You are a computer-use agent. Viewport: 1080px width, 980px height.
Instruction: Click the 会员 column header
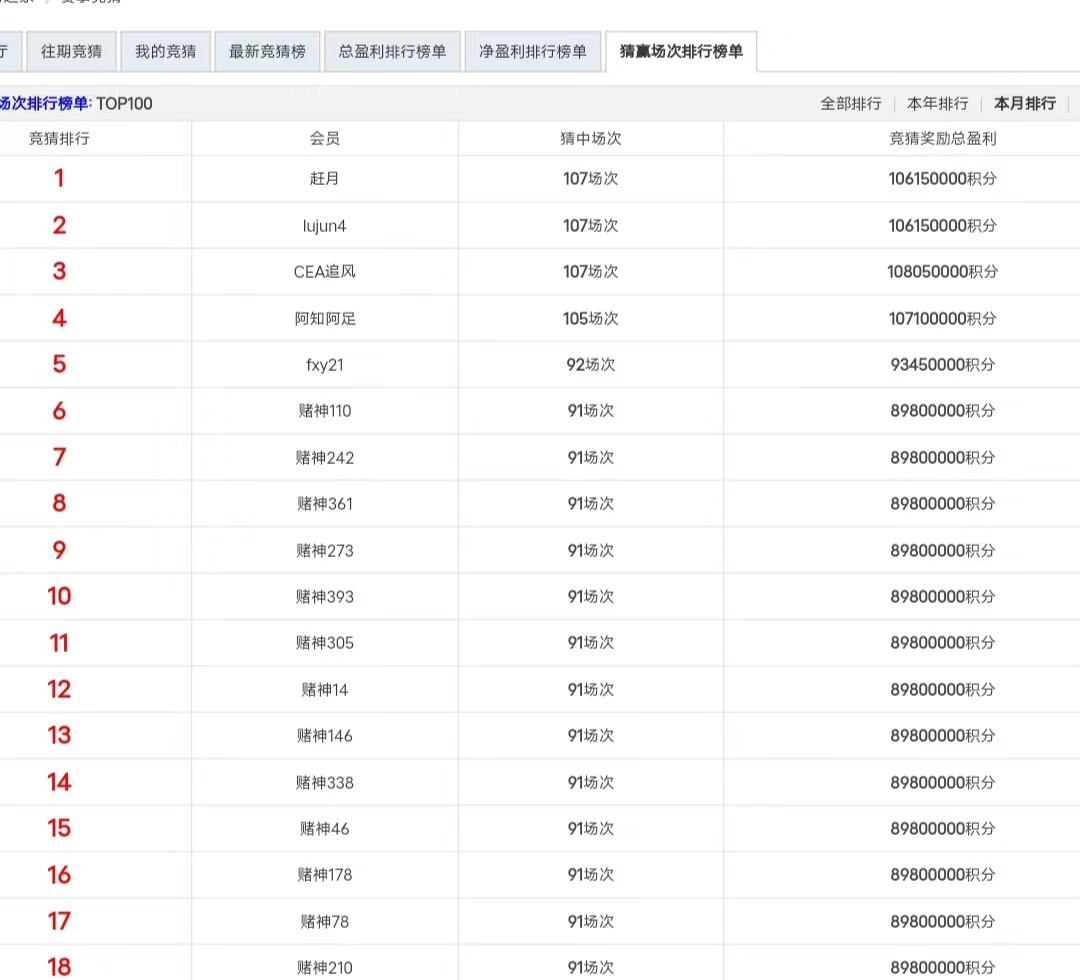[x=325, y=139]
